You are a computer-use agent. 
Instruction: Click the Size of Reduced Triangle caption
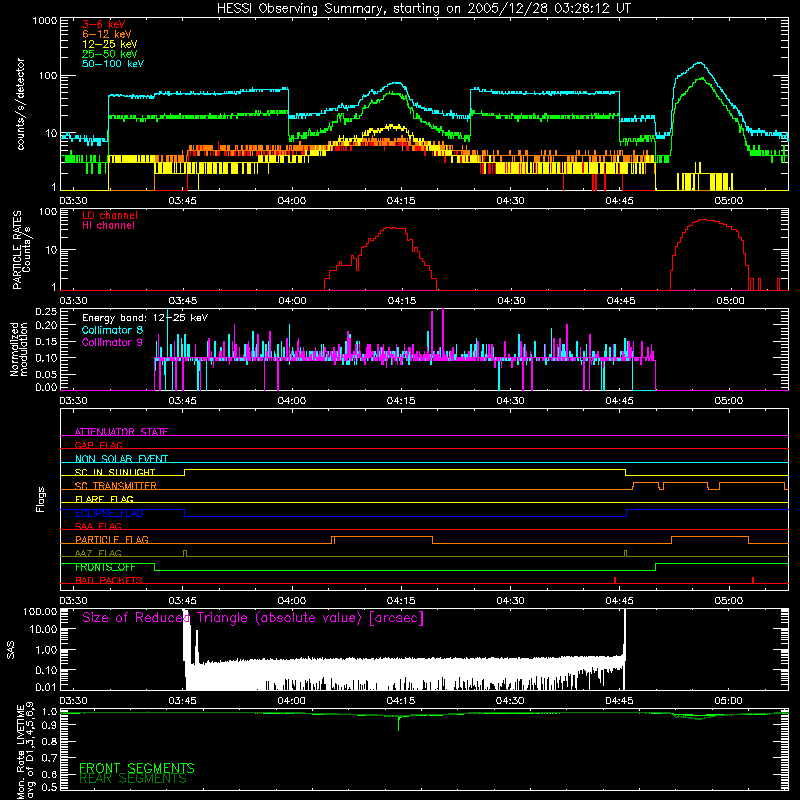(x=253, y=618)
